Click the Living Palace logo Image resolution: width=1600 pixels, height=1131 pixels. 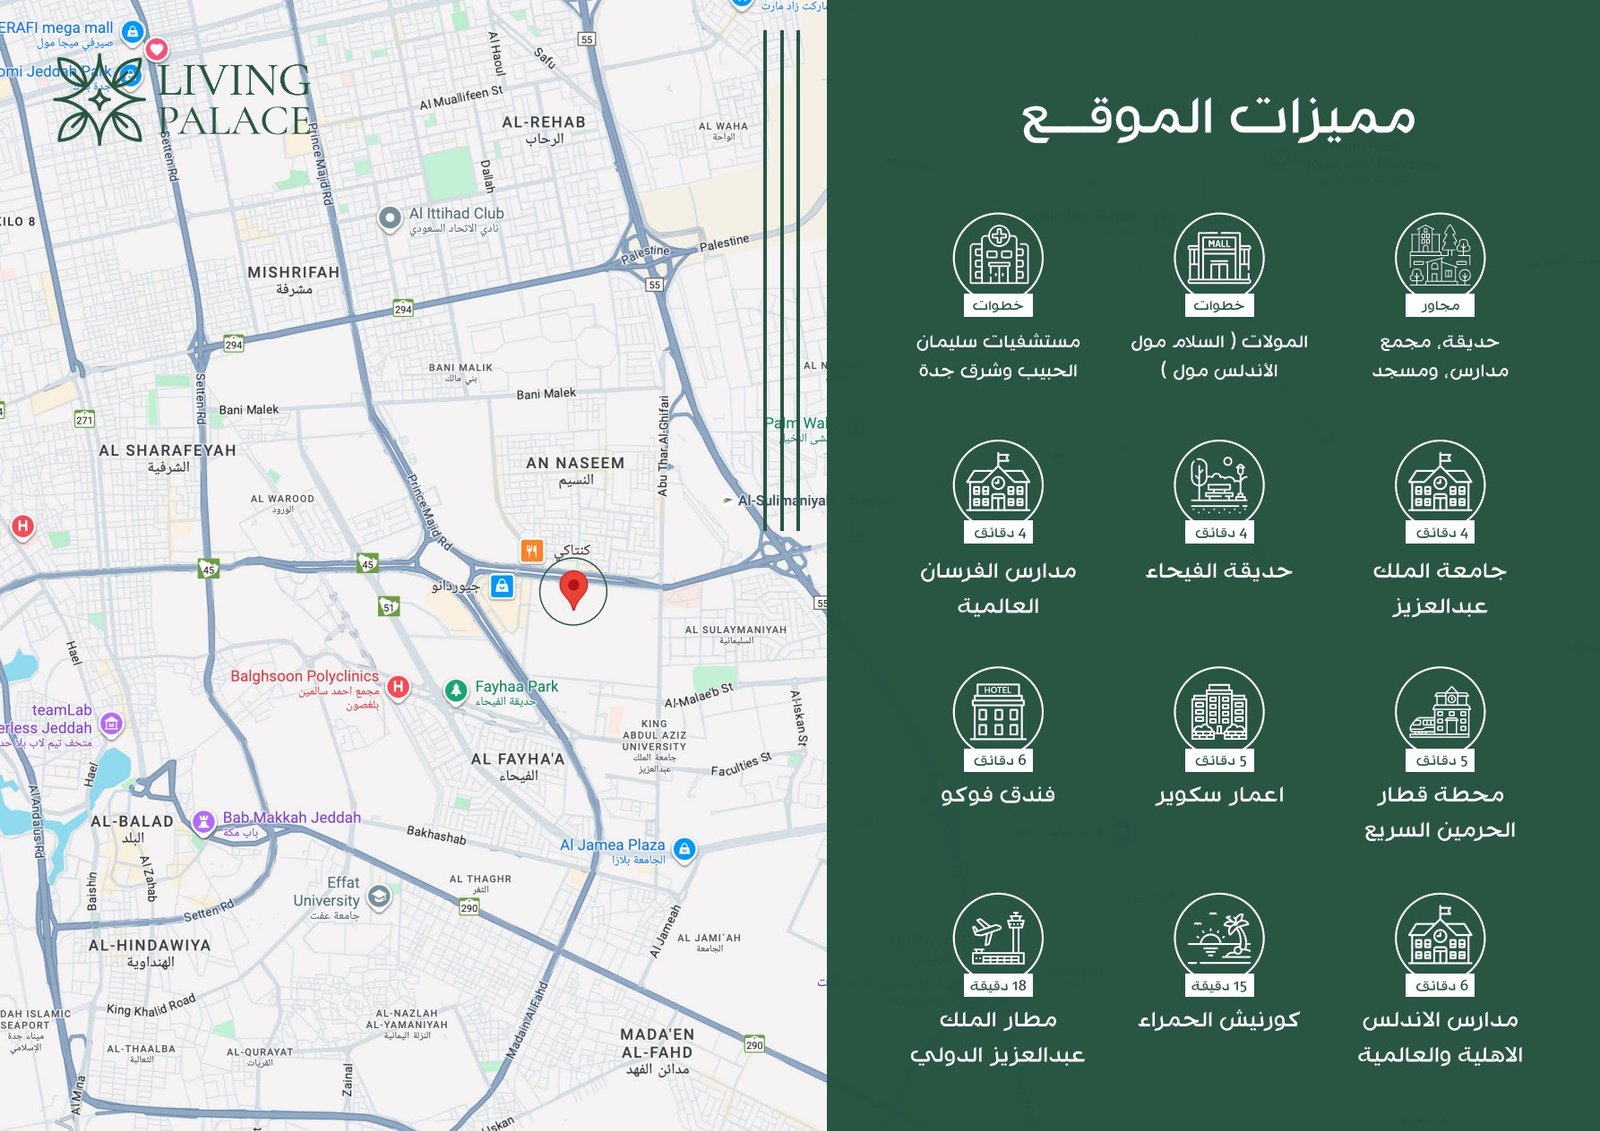[x=182, y=100]
